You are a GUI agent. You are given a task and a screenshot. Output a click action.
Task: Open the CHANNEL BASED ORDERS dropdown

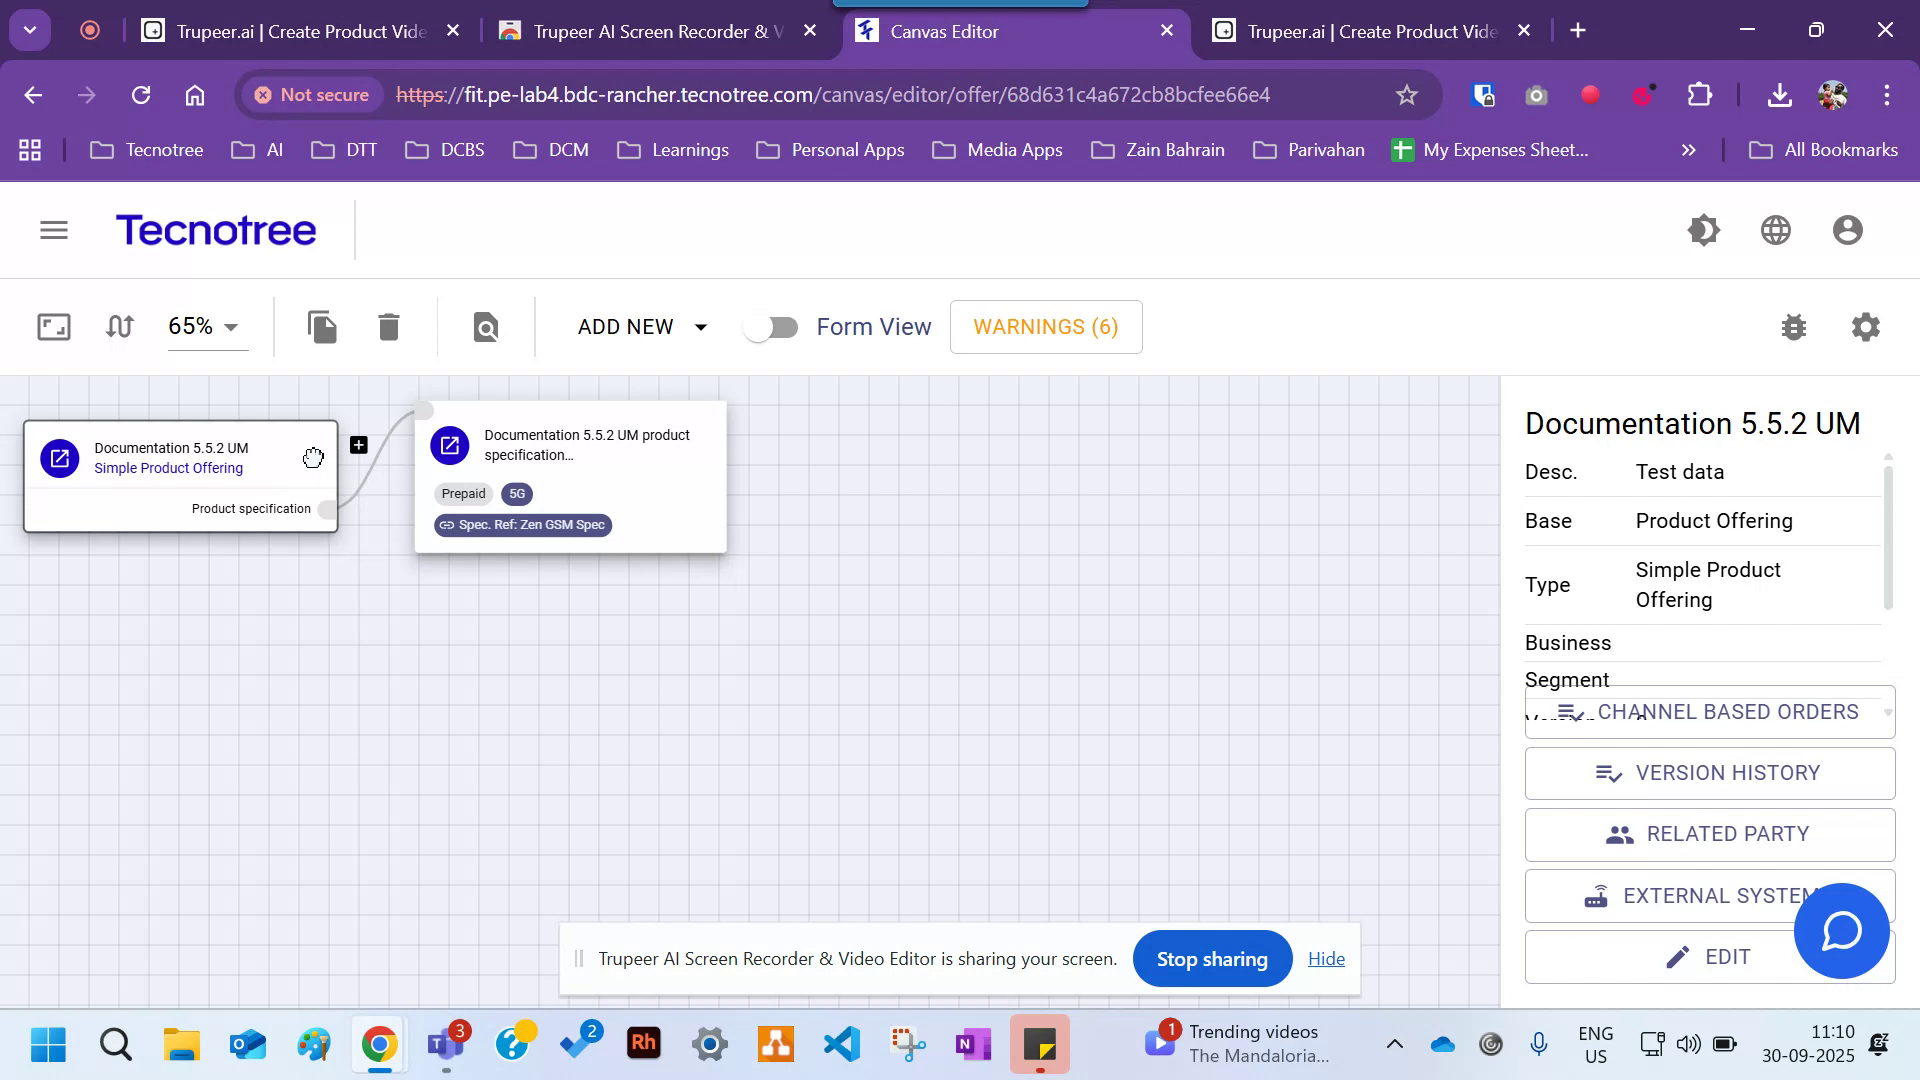[1708, 712]
